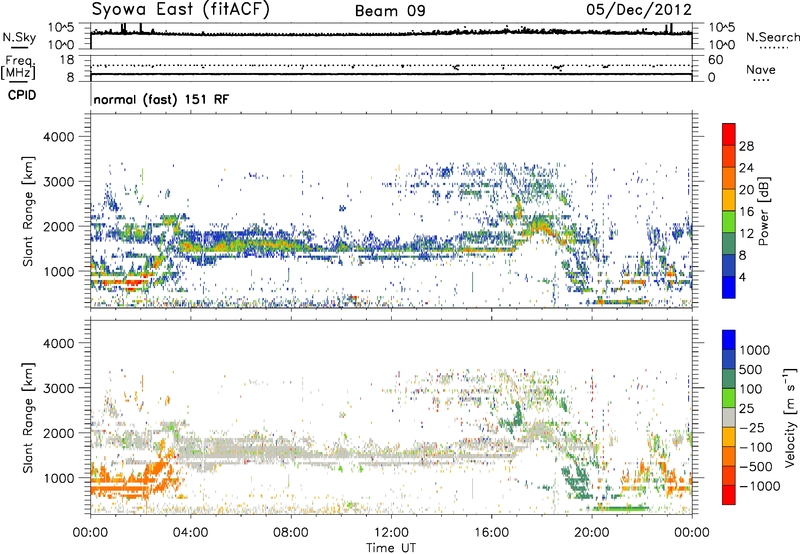800x554 pixels.
Task: Click the '16:00' time tick label
Action: 491,533
